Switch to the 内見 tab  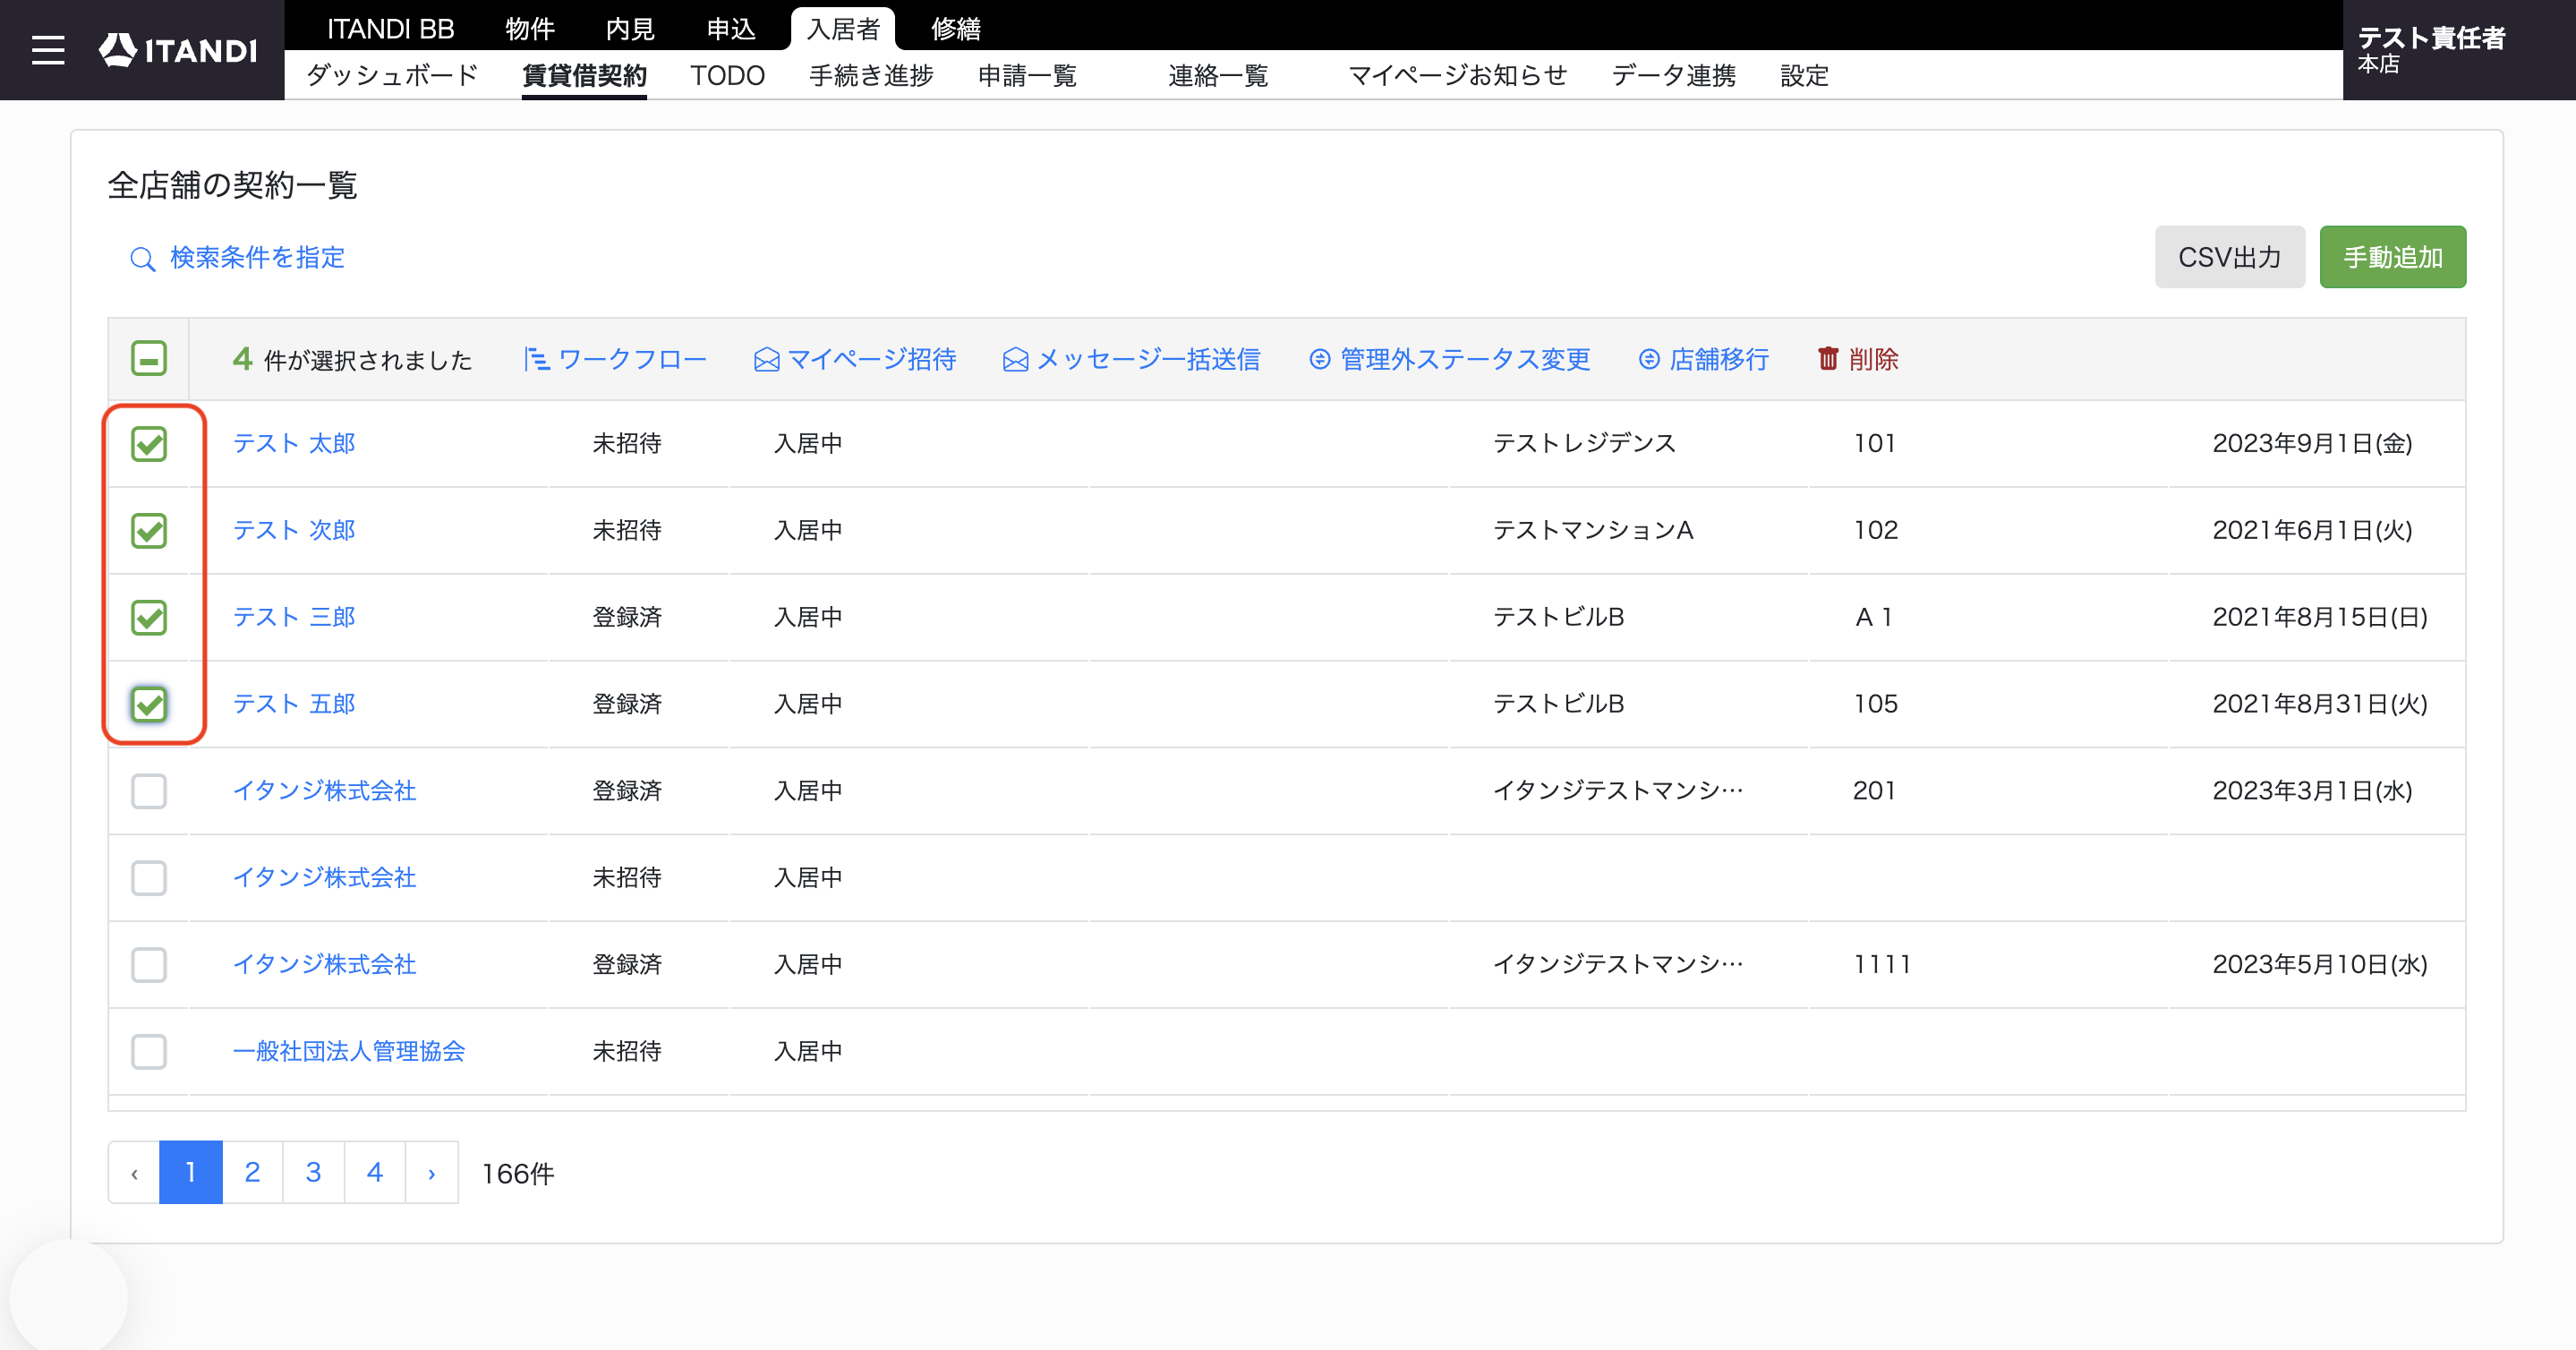[x=630, y=28]
